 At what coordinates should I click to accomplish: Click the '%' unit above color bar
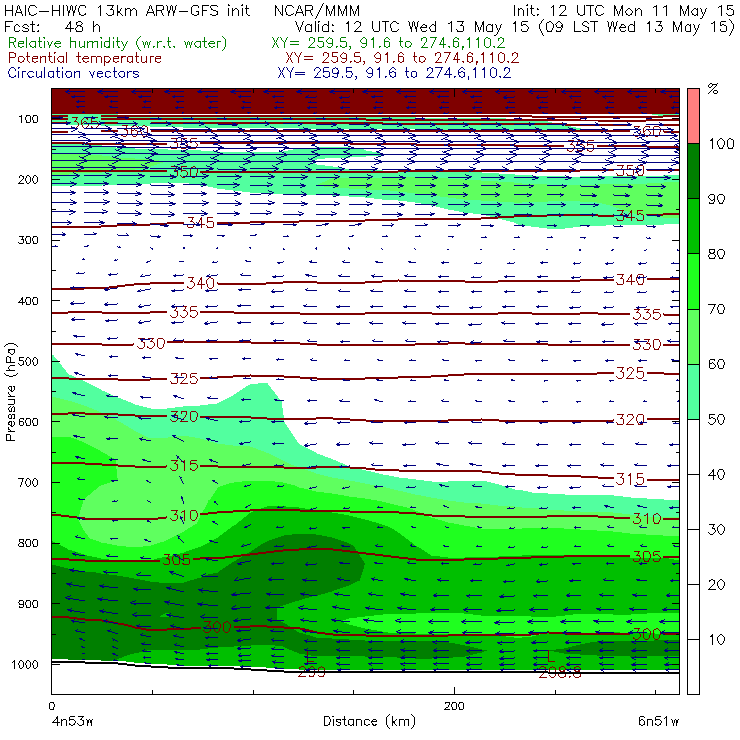pyautogui.click(x=713, y=89)
